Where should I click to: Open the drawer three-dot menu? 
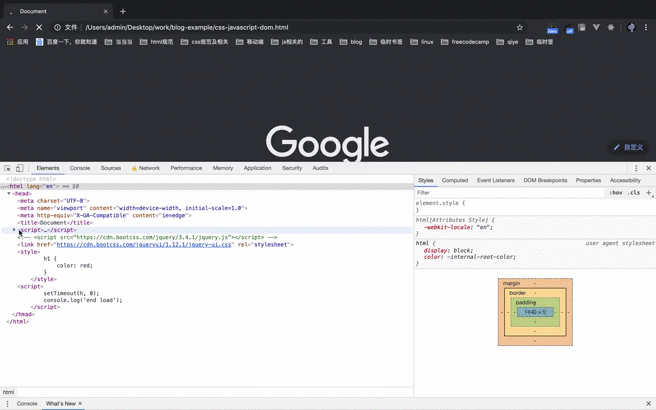pos(7,403)
